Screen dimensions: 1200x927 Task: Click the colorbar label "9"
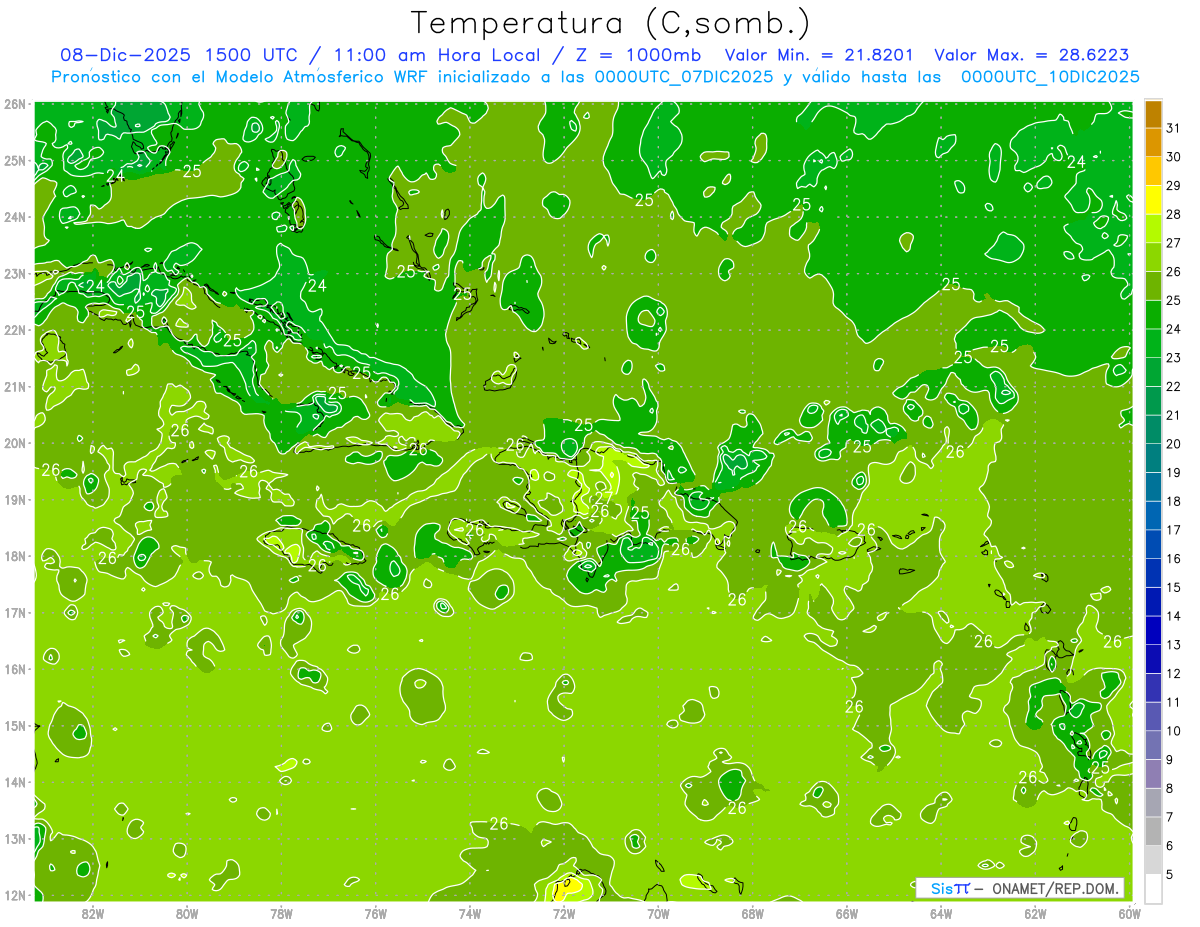1170,760
